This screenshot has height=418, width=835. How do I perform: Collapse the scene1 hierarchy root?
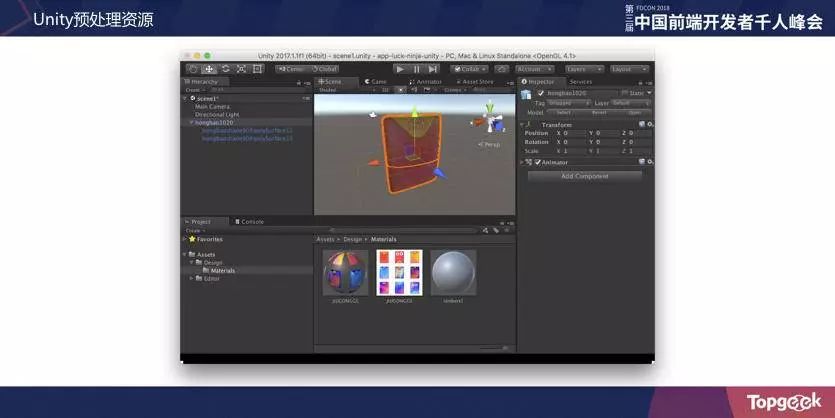pyautogui.click(x=185, y=99)
